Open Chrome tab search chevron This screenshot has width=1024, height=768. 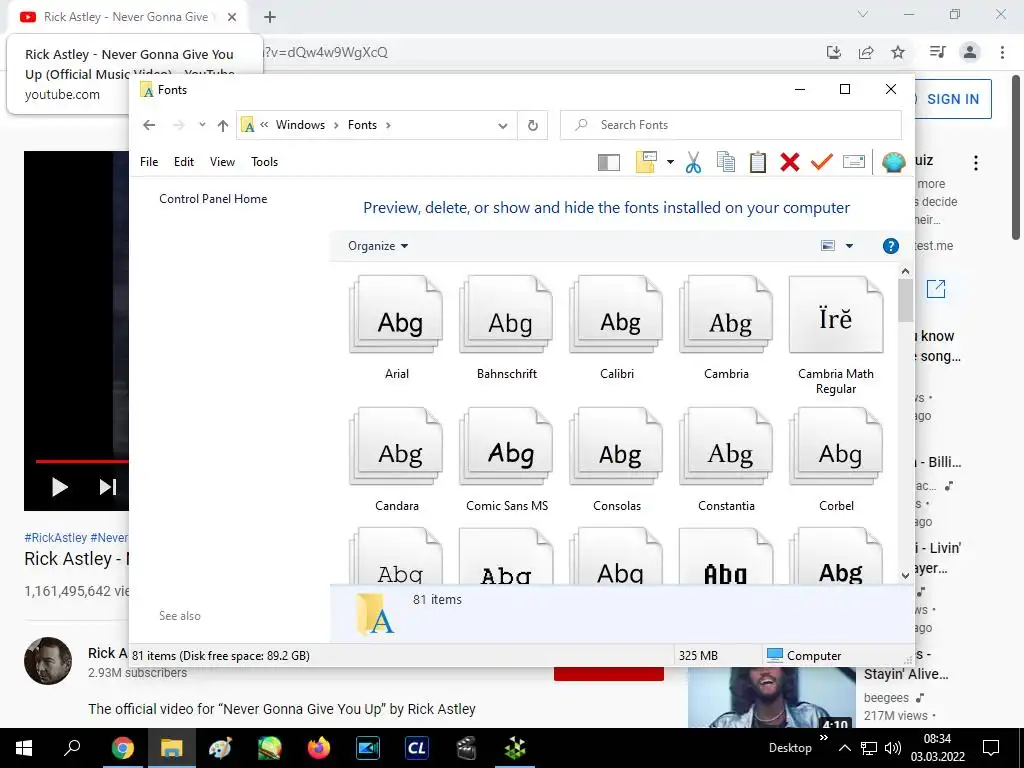pyautogui.click(x=863, y=14)
